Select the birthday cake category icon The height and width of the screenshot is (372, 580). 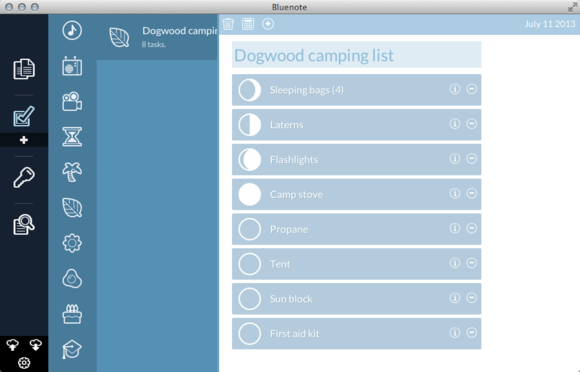(x=72, y=314)
